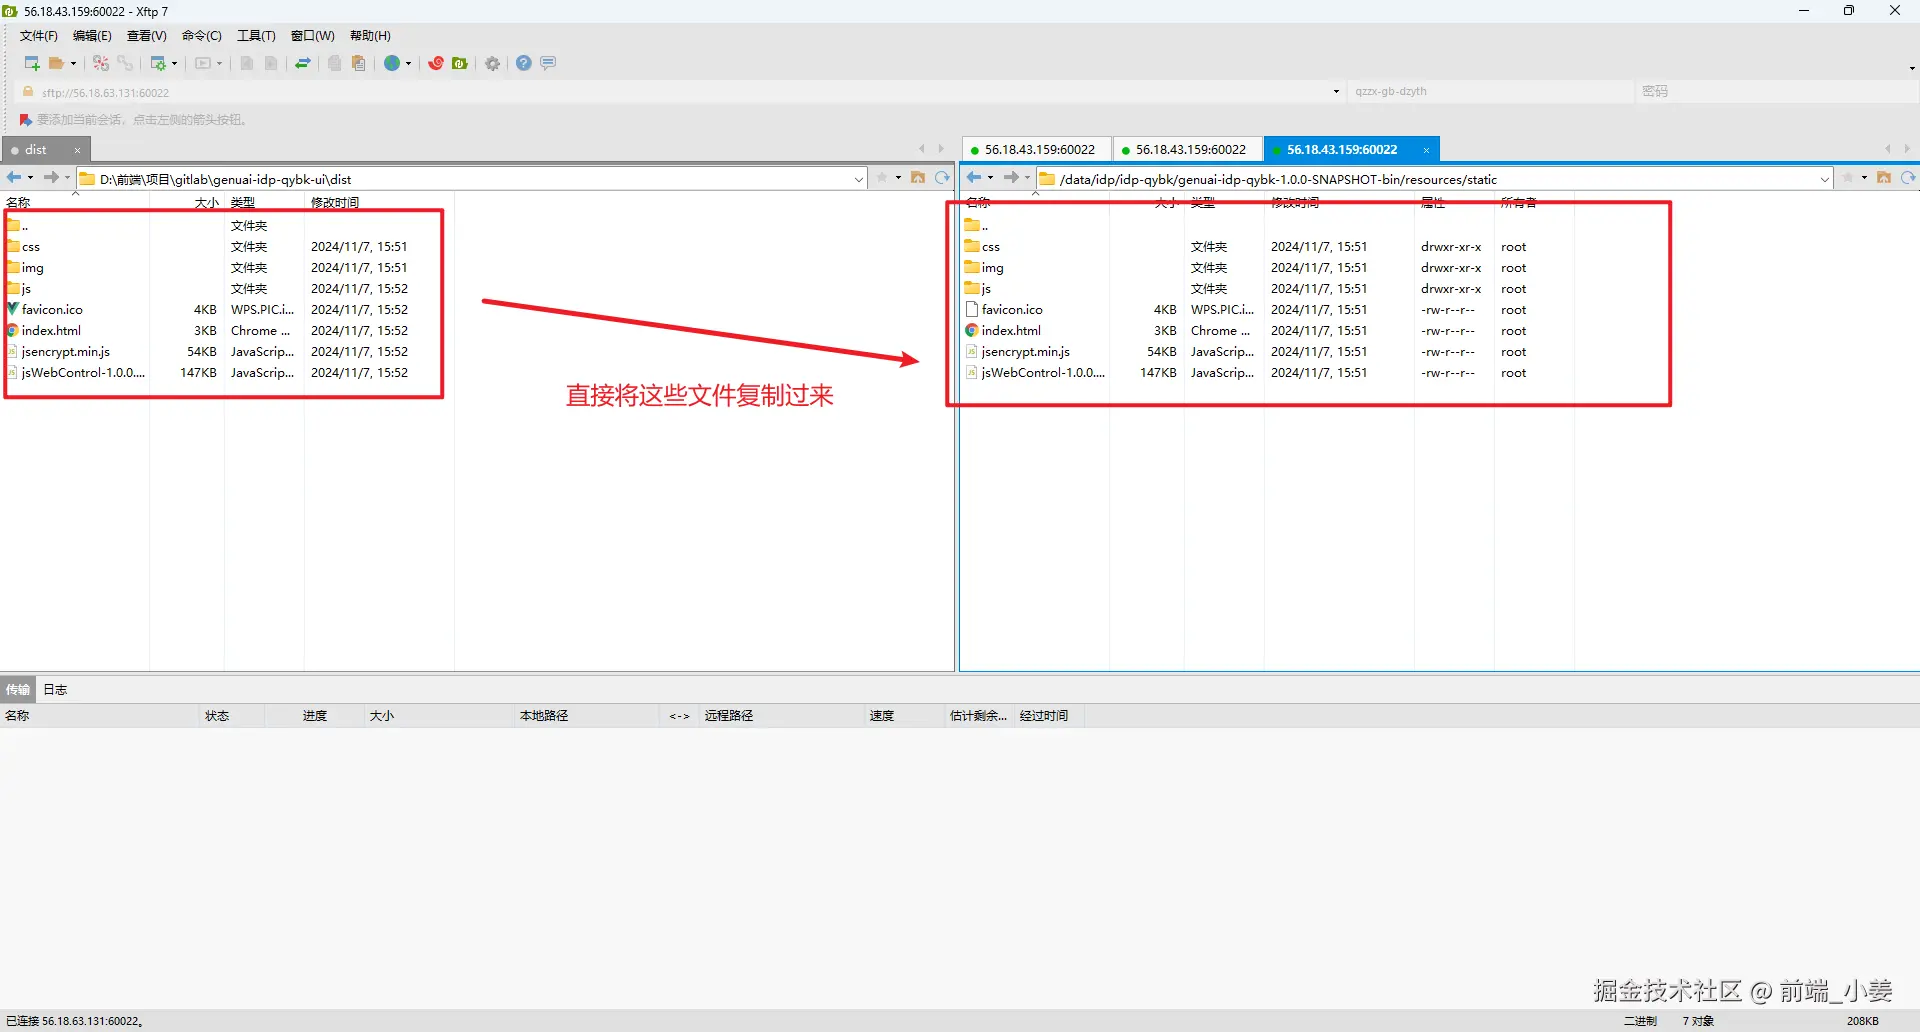Create a new session in Xftp
Viewport: 1920px width, 1032px height.
(x=30, y=63)
